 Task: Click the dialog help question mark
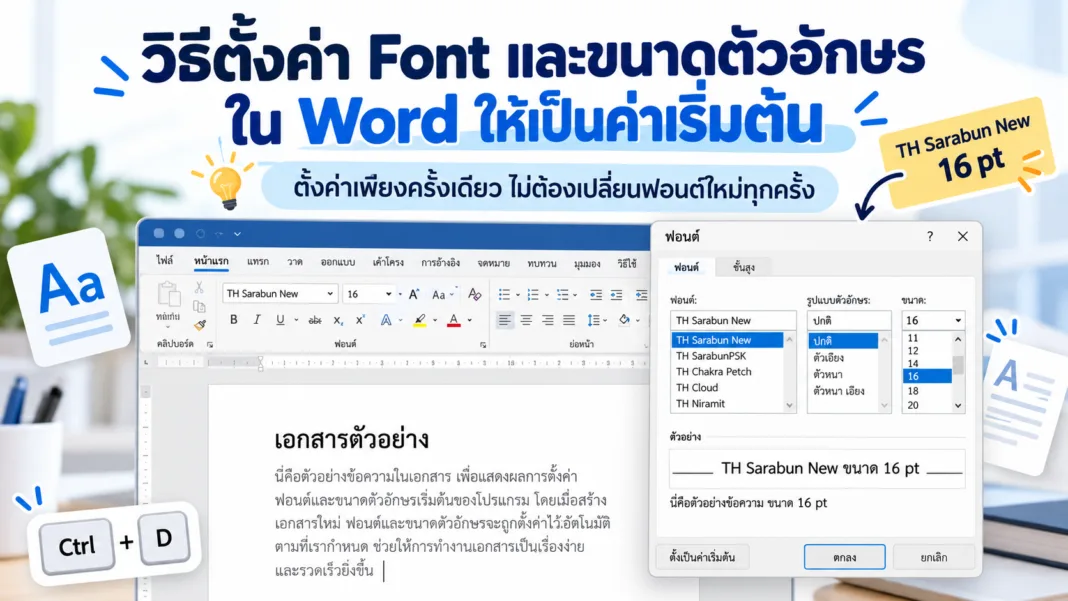click(930, 236)
